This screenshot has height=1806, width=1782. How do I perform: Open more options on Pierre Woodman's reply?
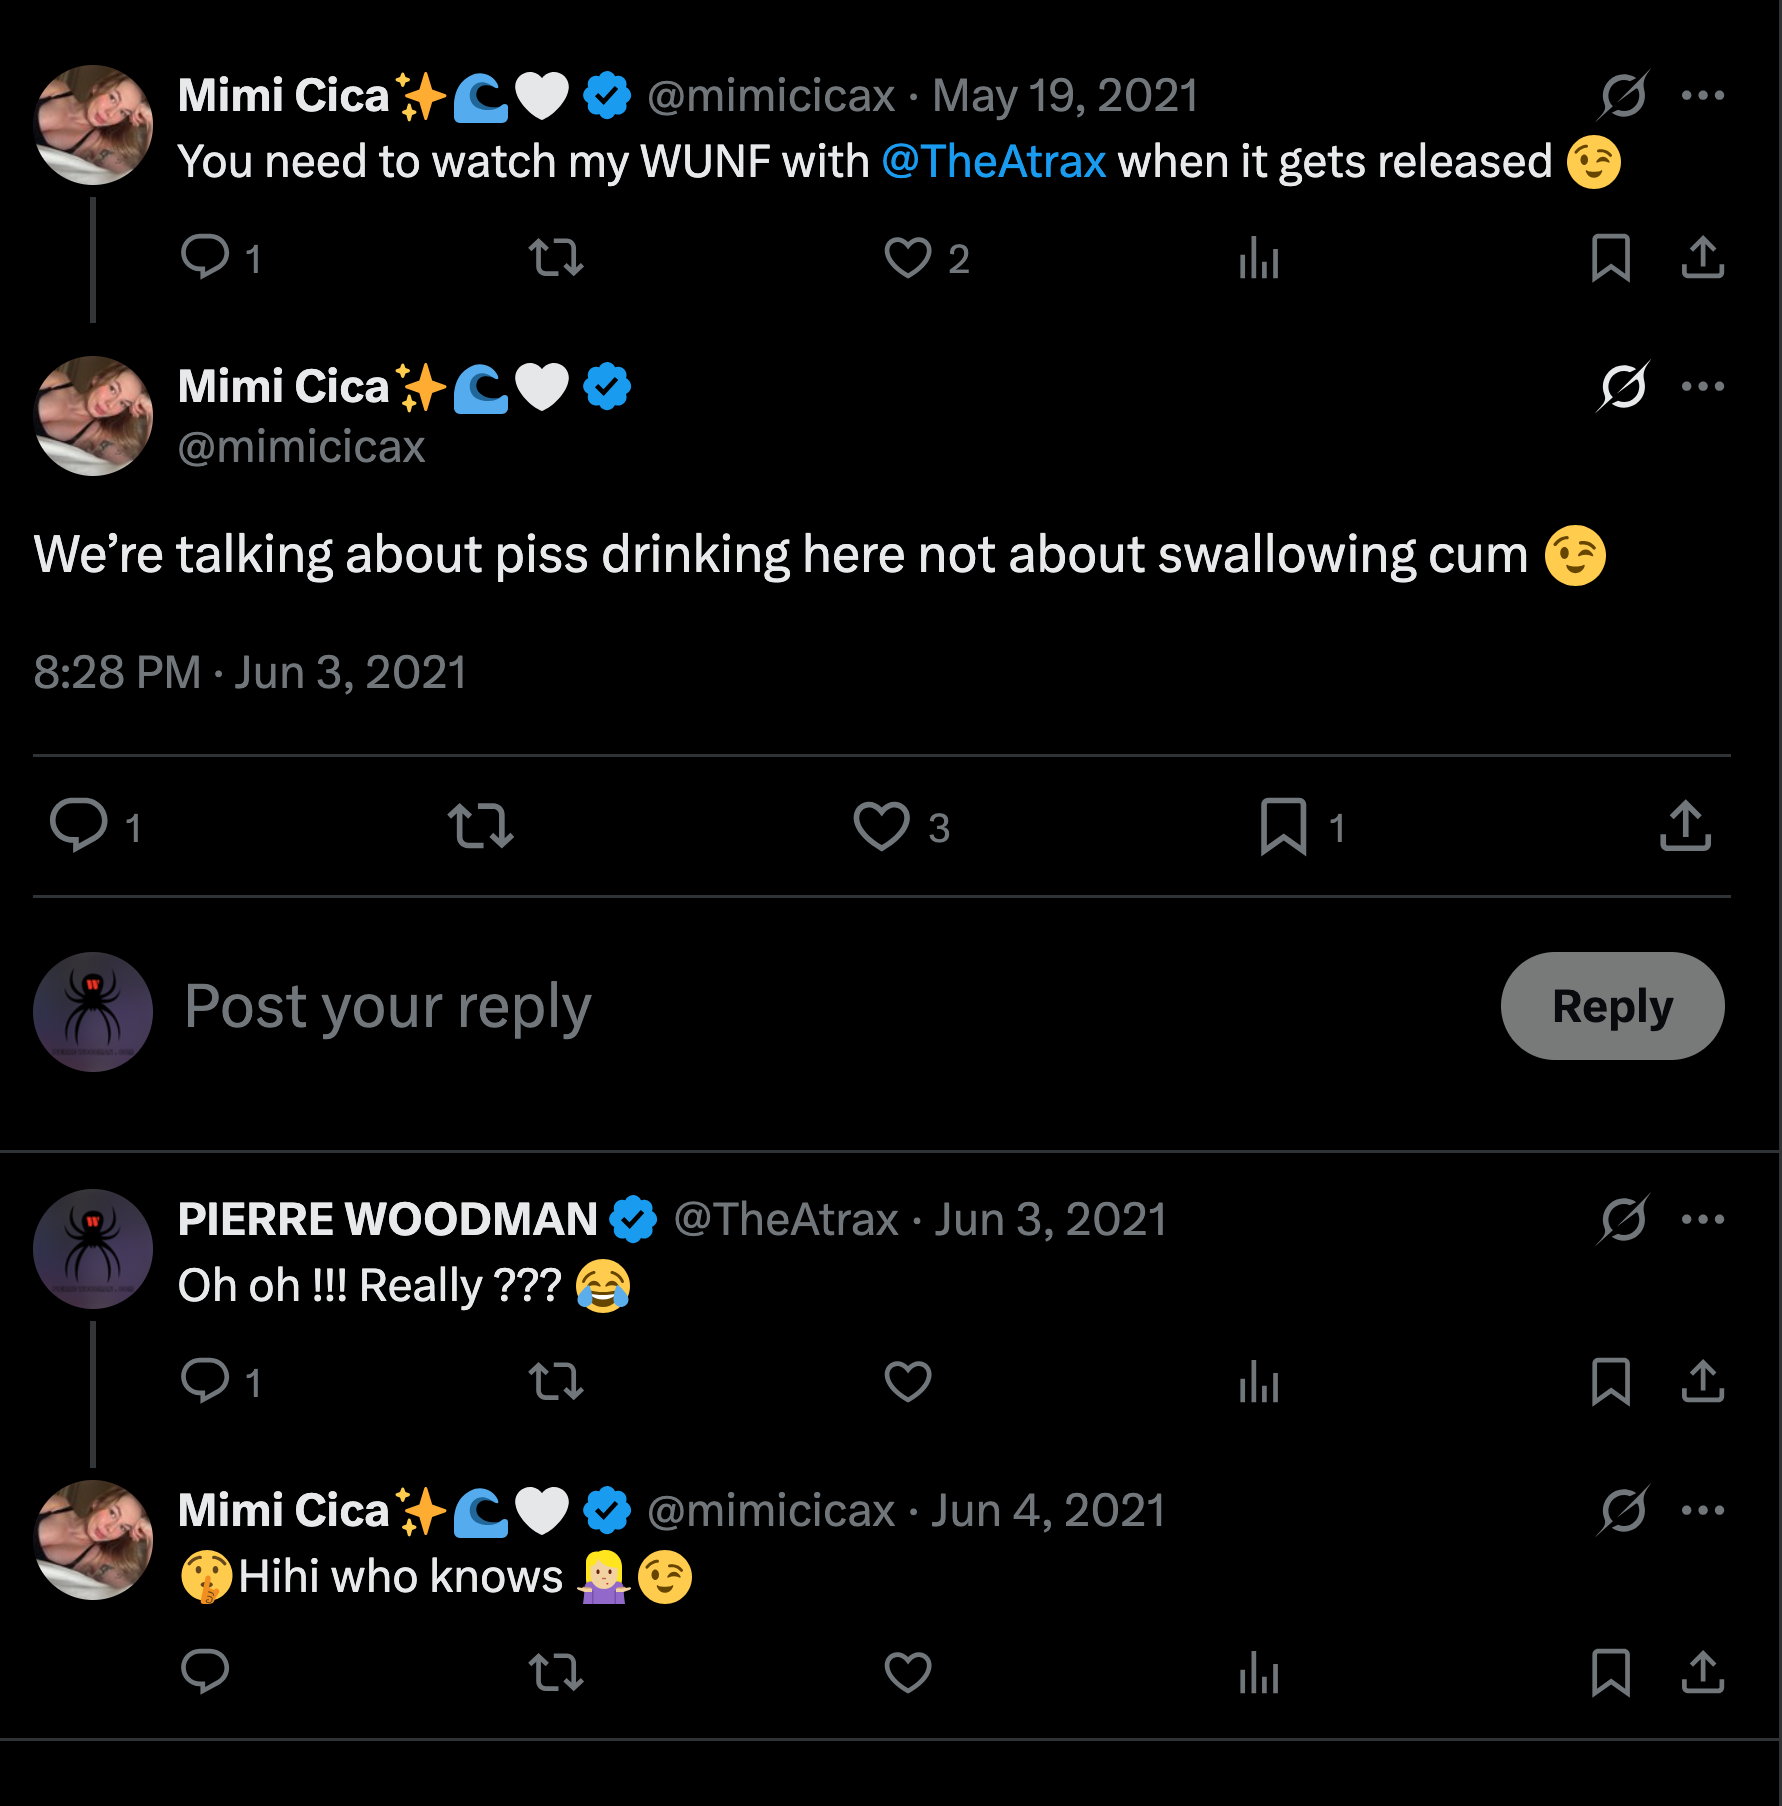(x=1702, y=1220)
